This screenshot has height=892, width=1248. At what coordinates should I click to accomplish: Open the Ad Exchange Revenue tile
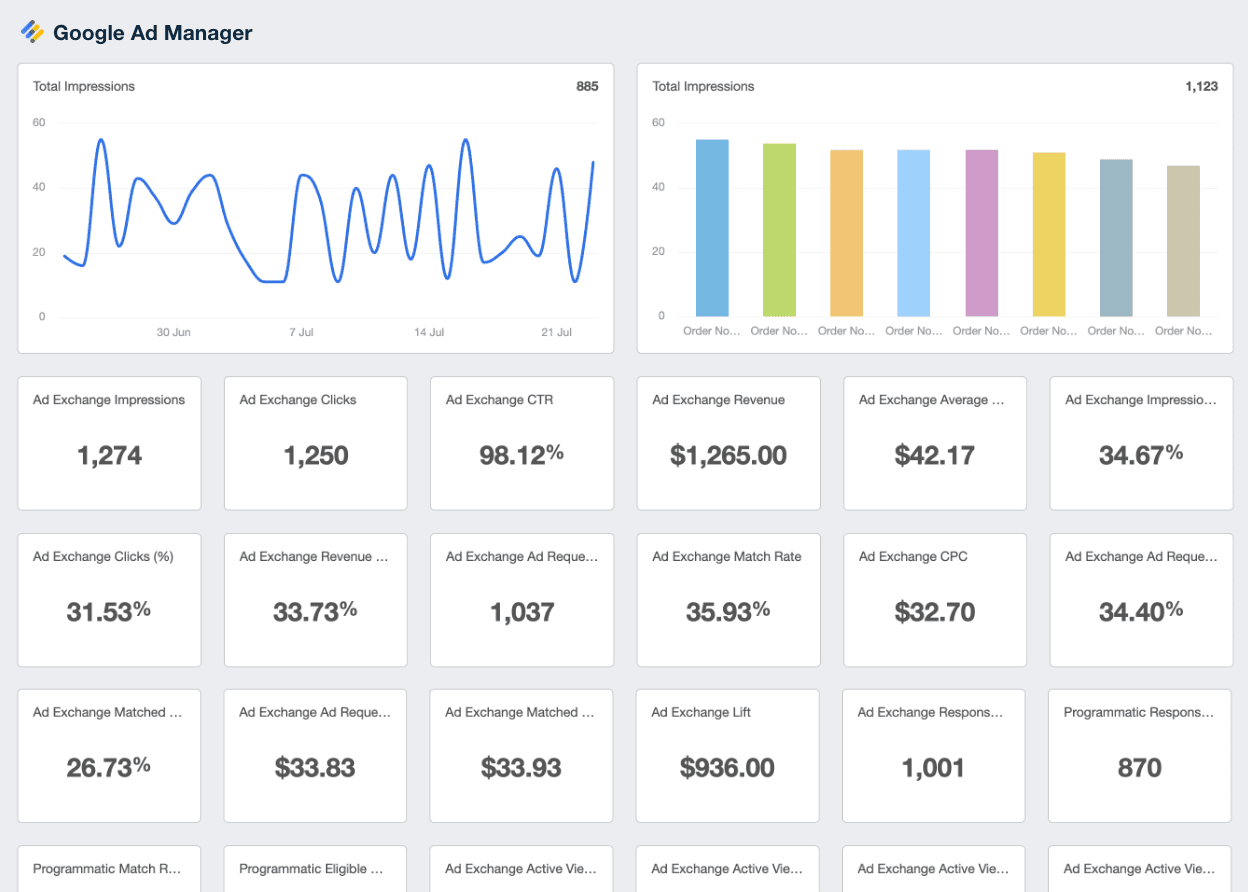(x=728, y=443)
